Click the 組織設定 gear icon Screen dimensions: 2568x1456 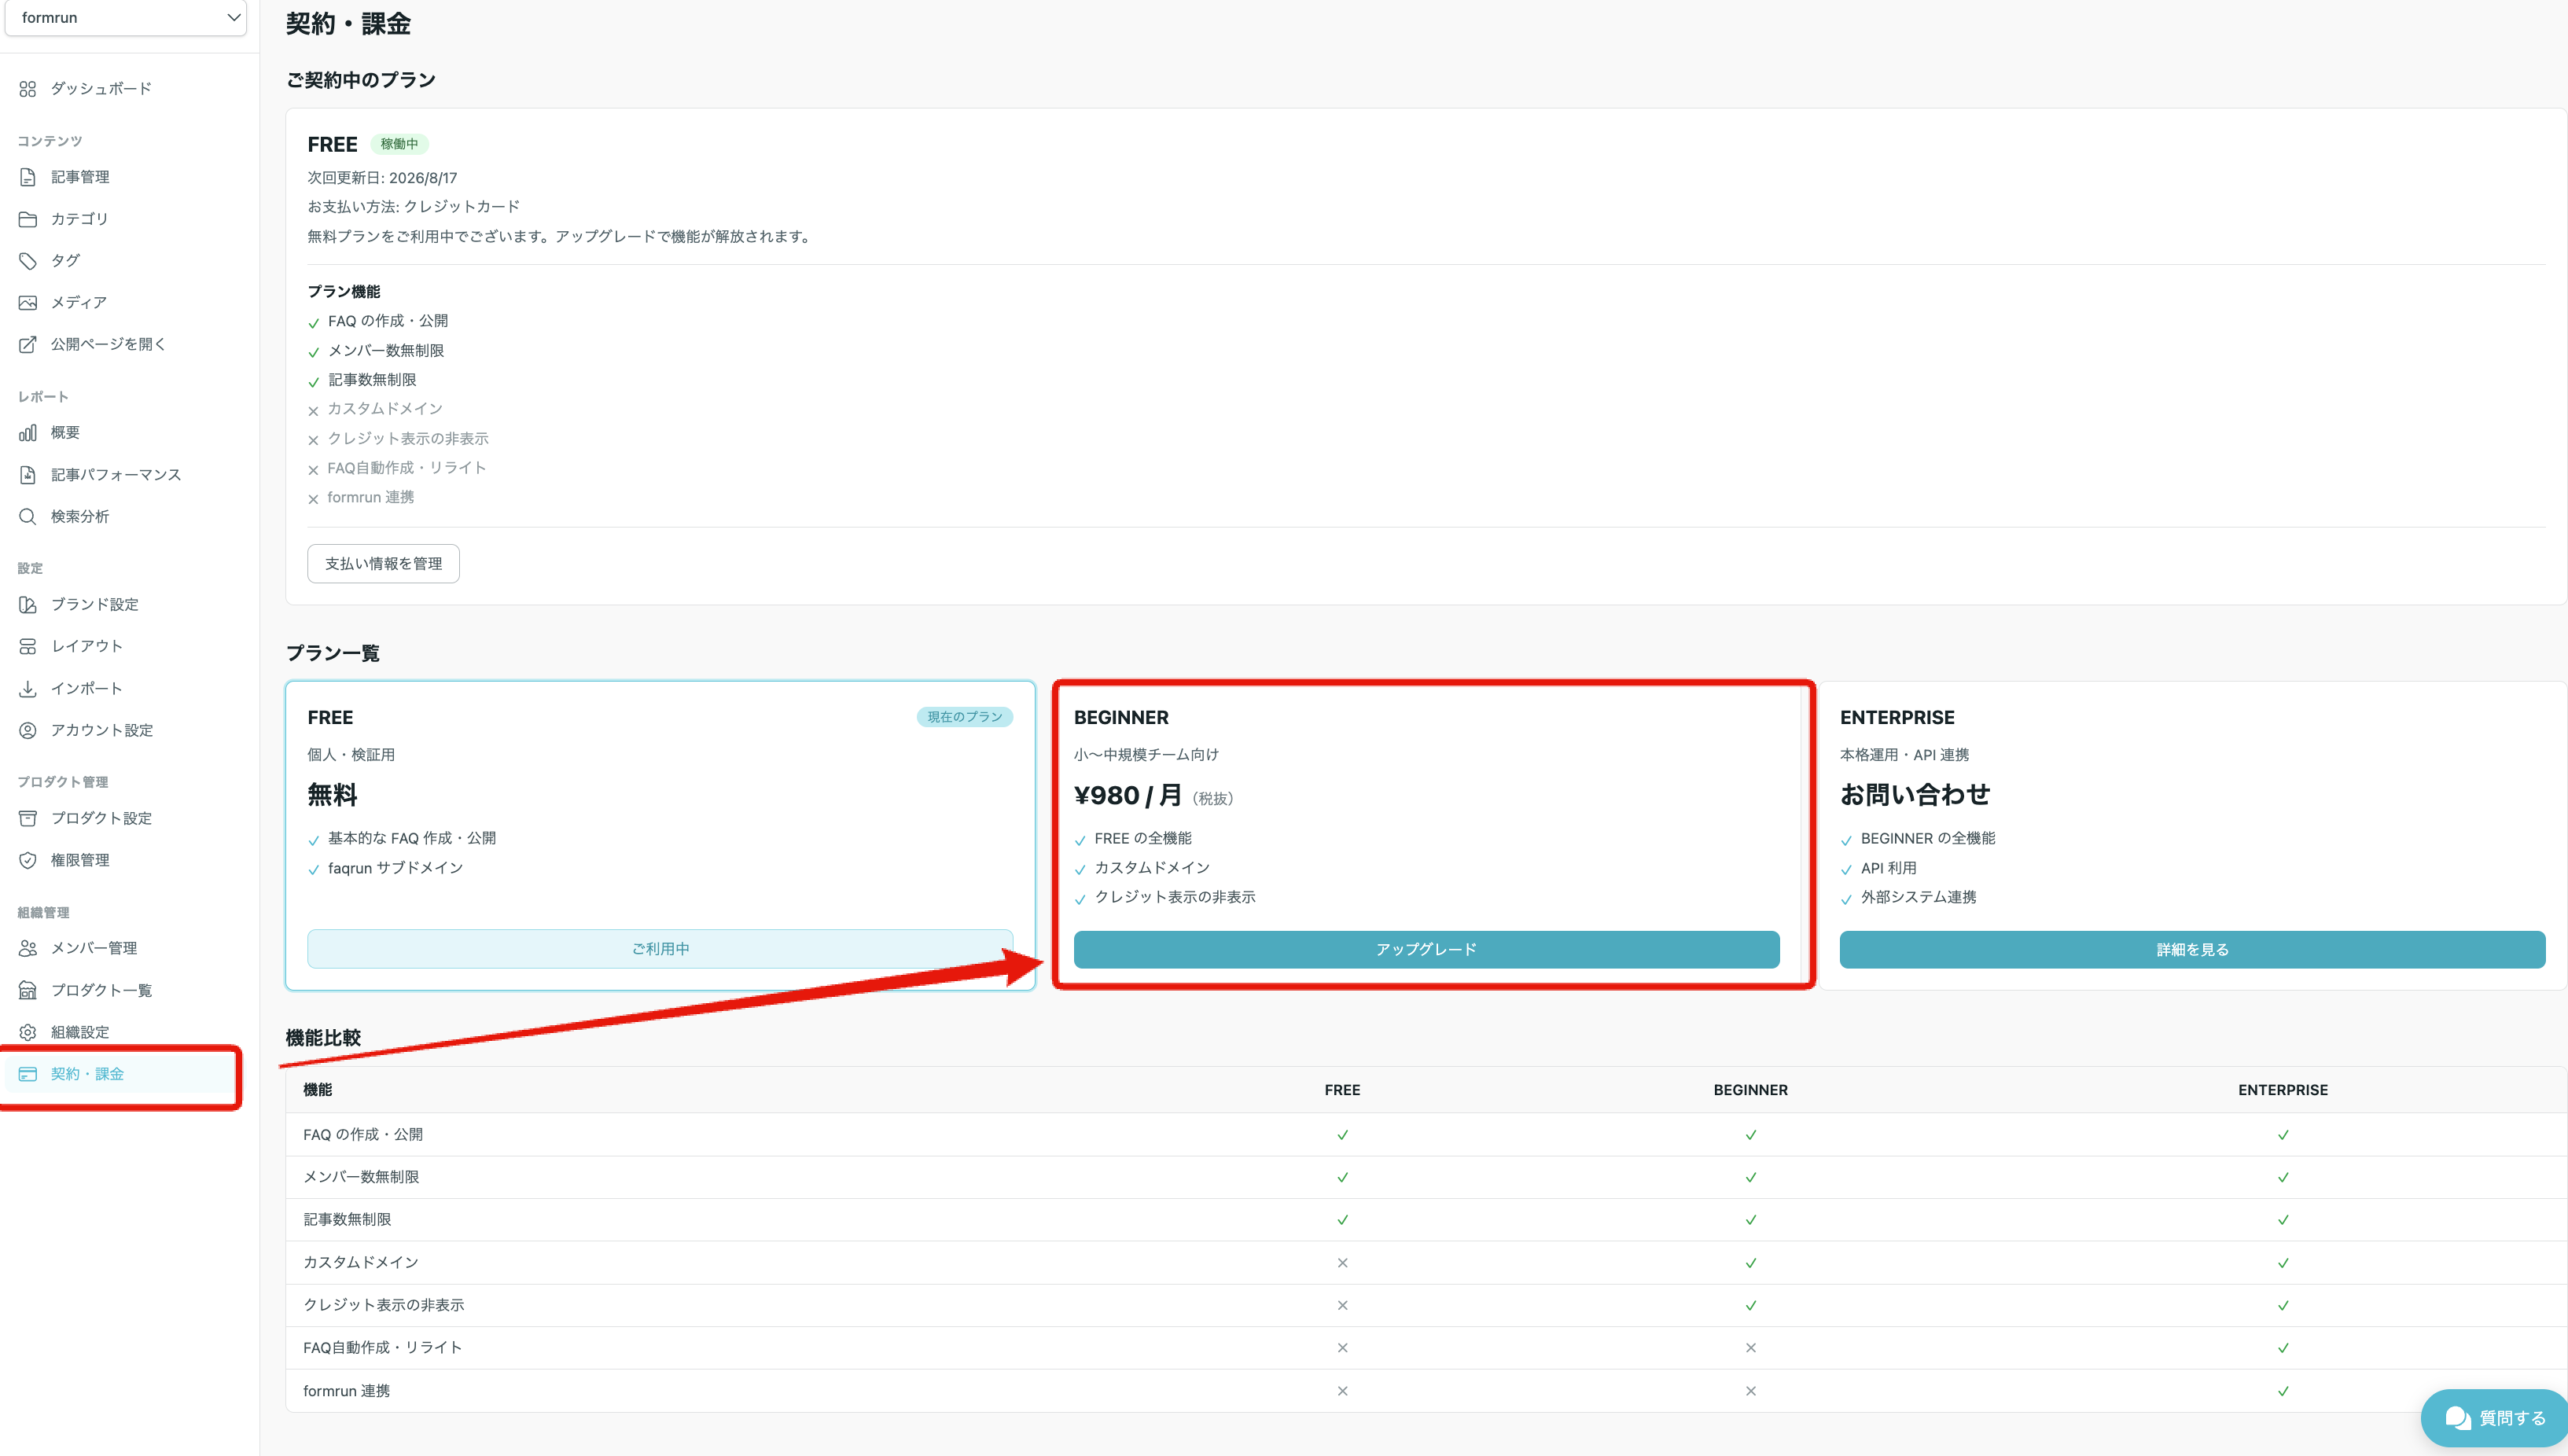28,1033
